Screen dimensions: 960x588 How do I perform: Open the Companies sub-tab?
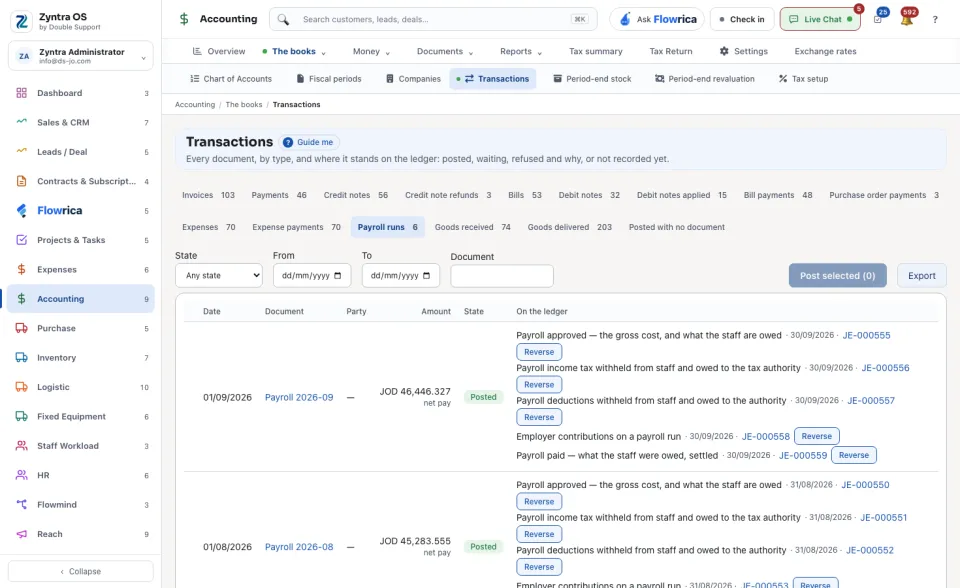413,78
